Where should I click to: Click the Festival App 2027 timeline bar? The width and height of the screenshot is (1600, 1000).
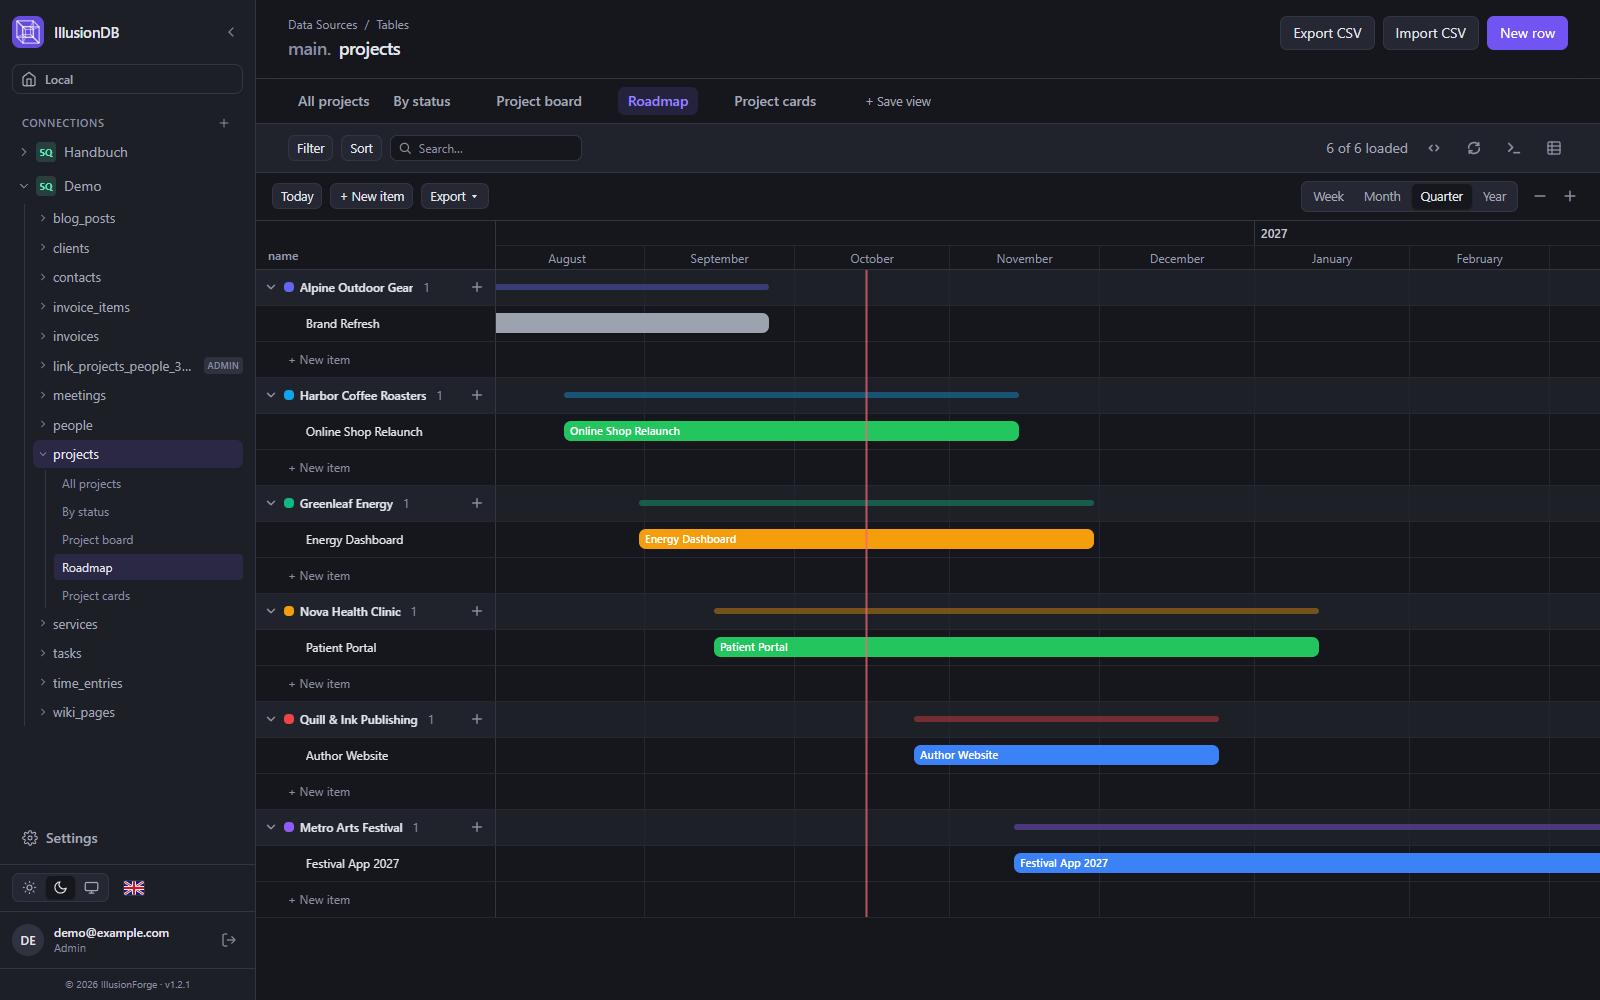tap(1307, 863)
